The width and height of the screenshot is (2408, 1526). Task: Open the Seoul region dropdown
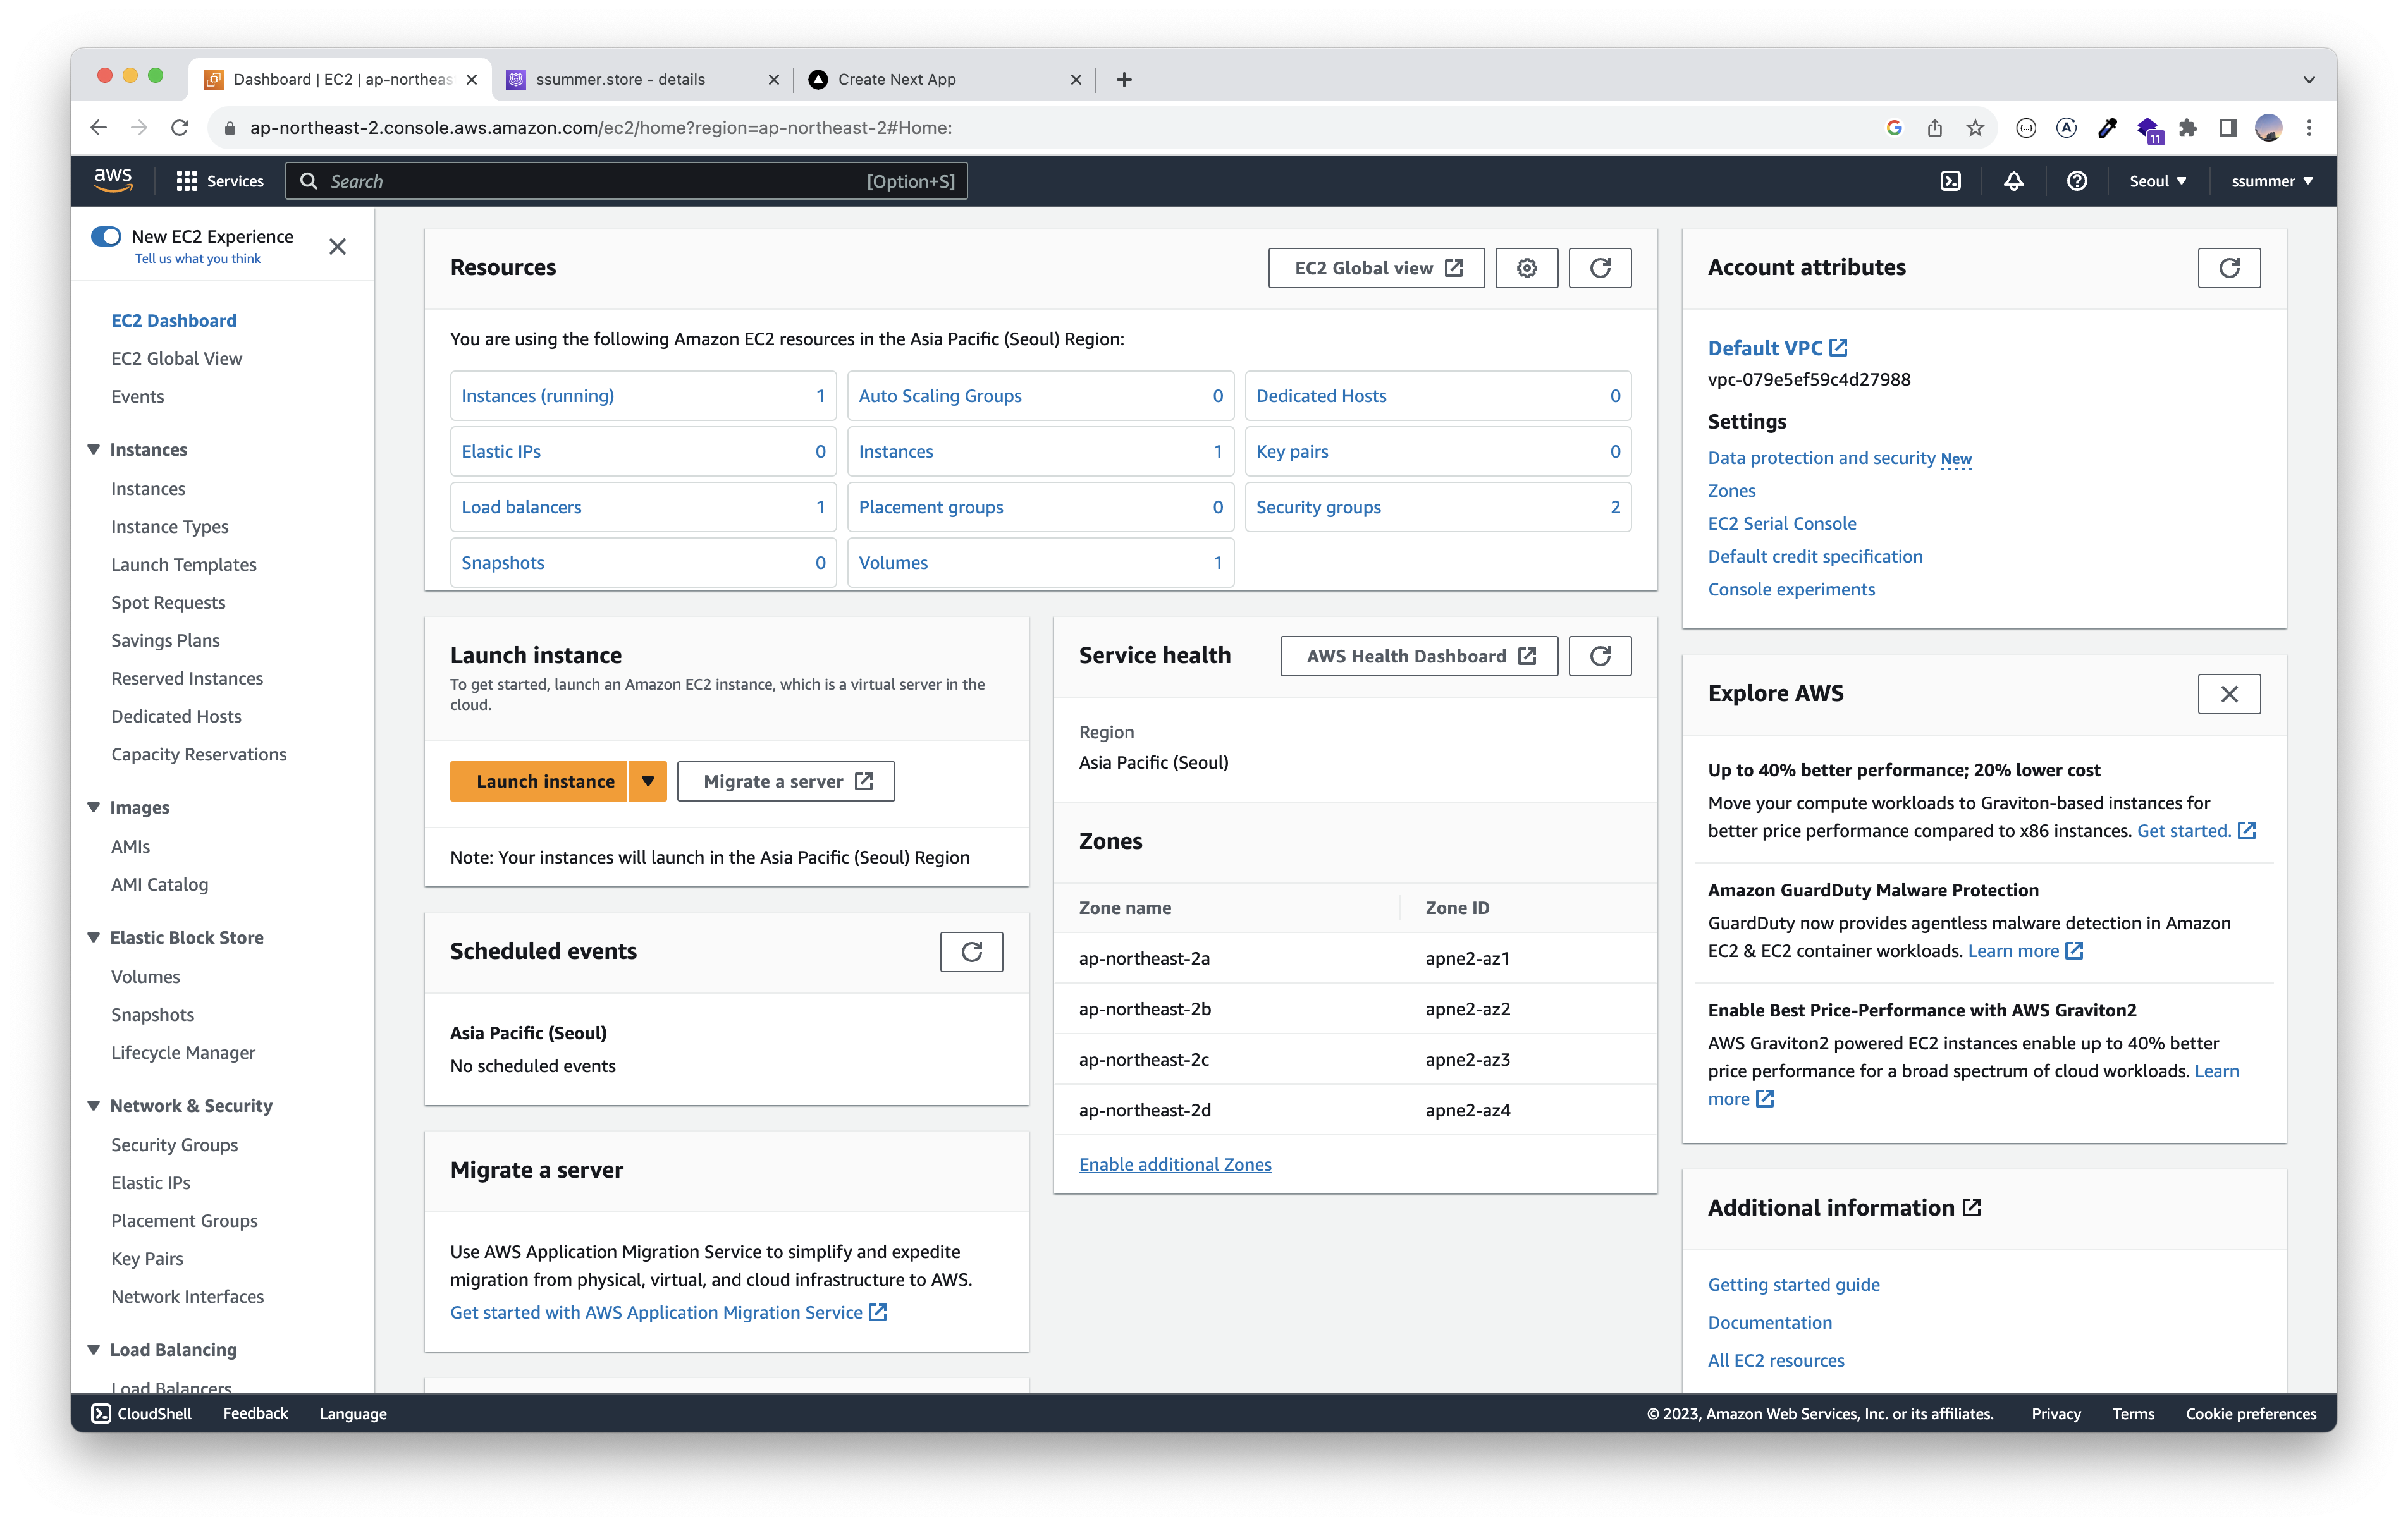(x=2157, y=181)
